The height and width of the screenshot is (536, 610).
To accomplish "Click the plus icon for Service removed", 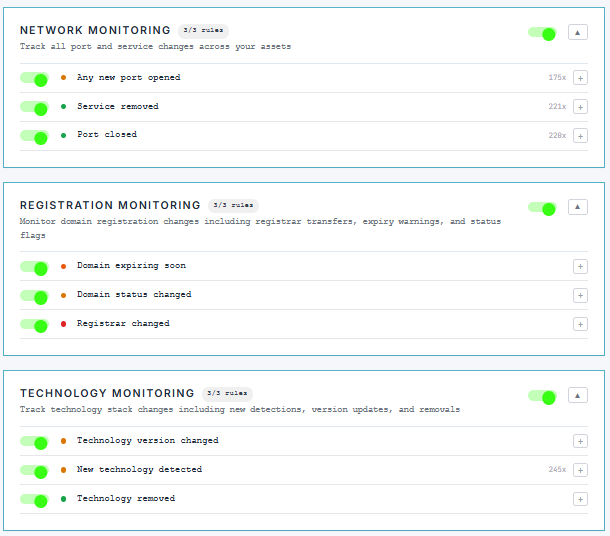I will [580, 107].
